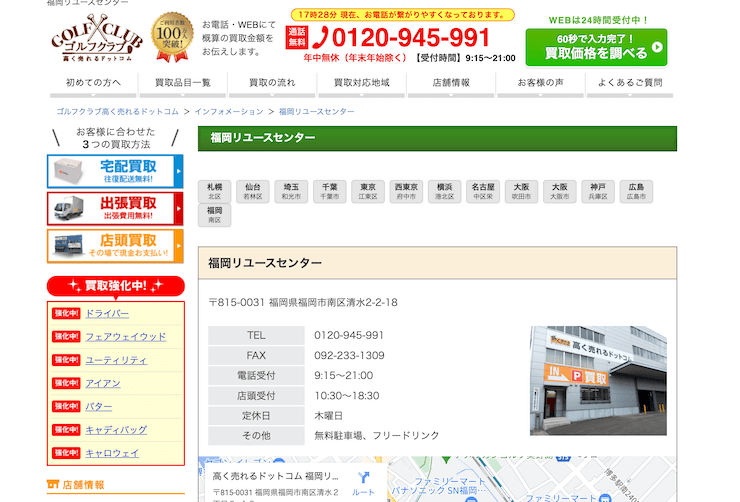
Task: Choose the 名古屋 中区栄 location button
Action: 482,191
